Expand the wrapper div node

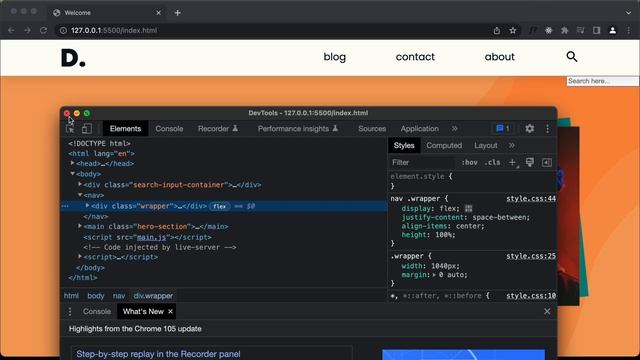click(x=87, y=206)
